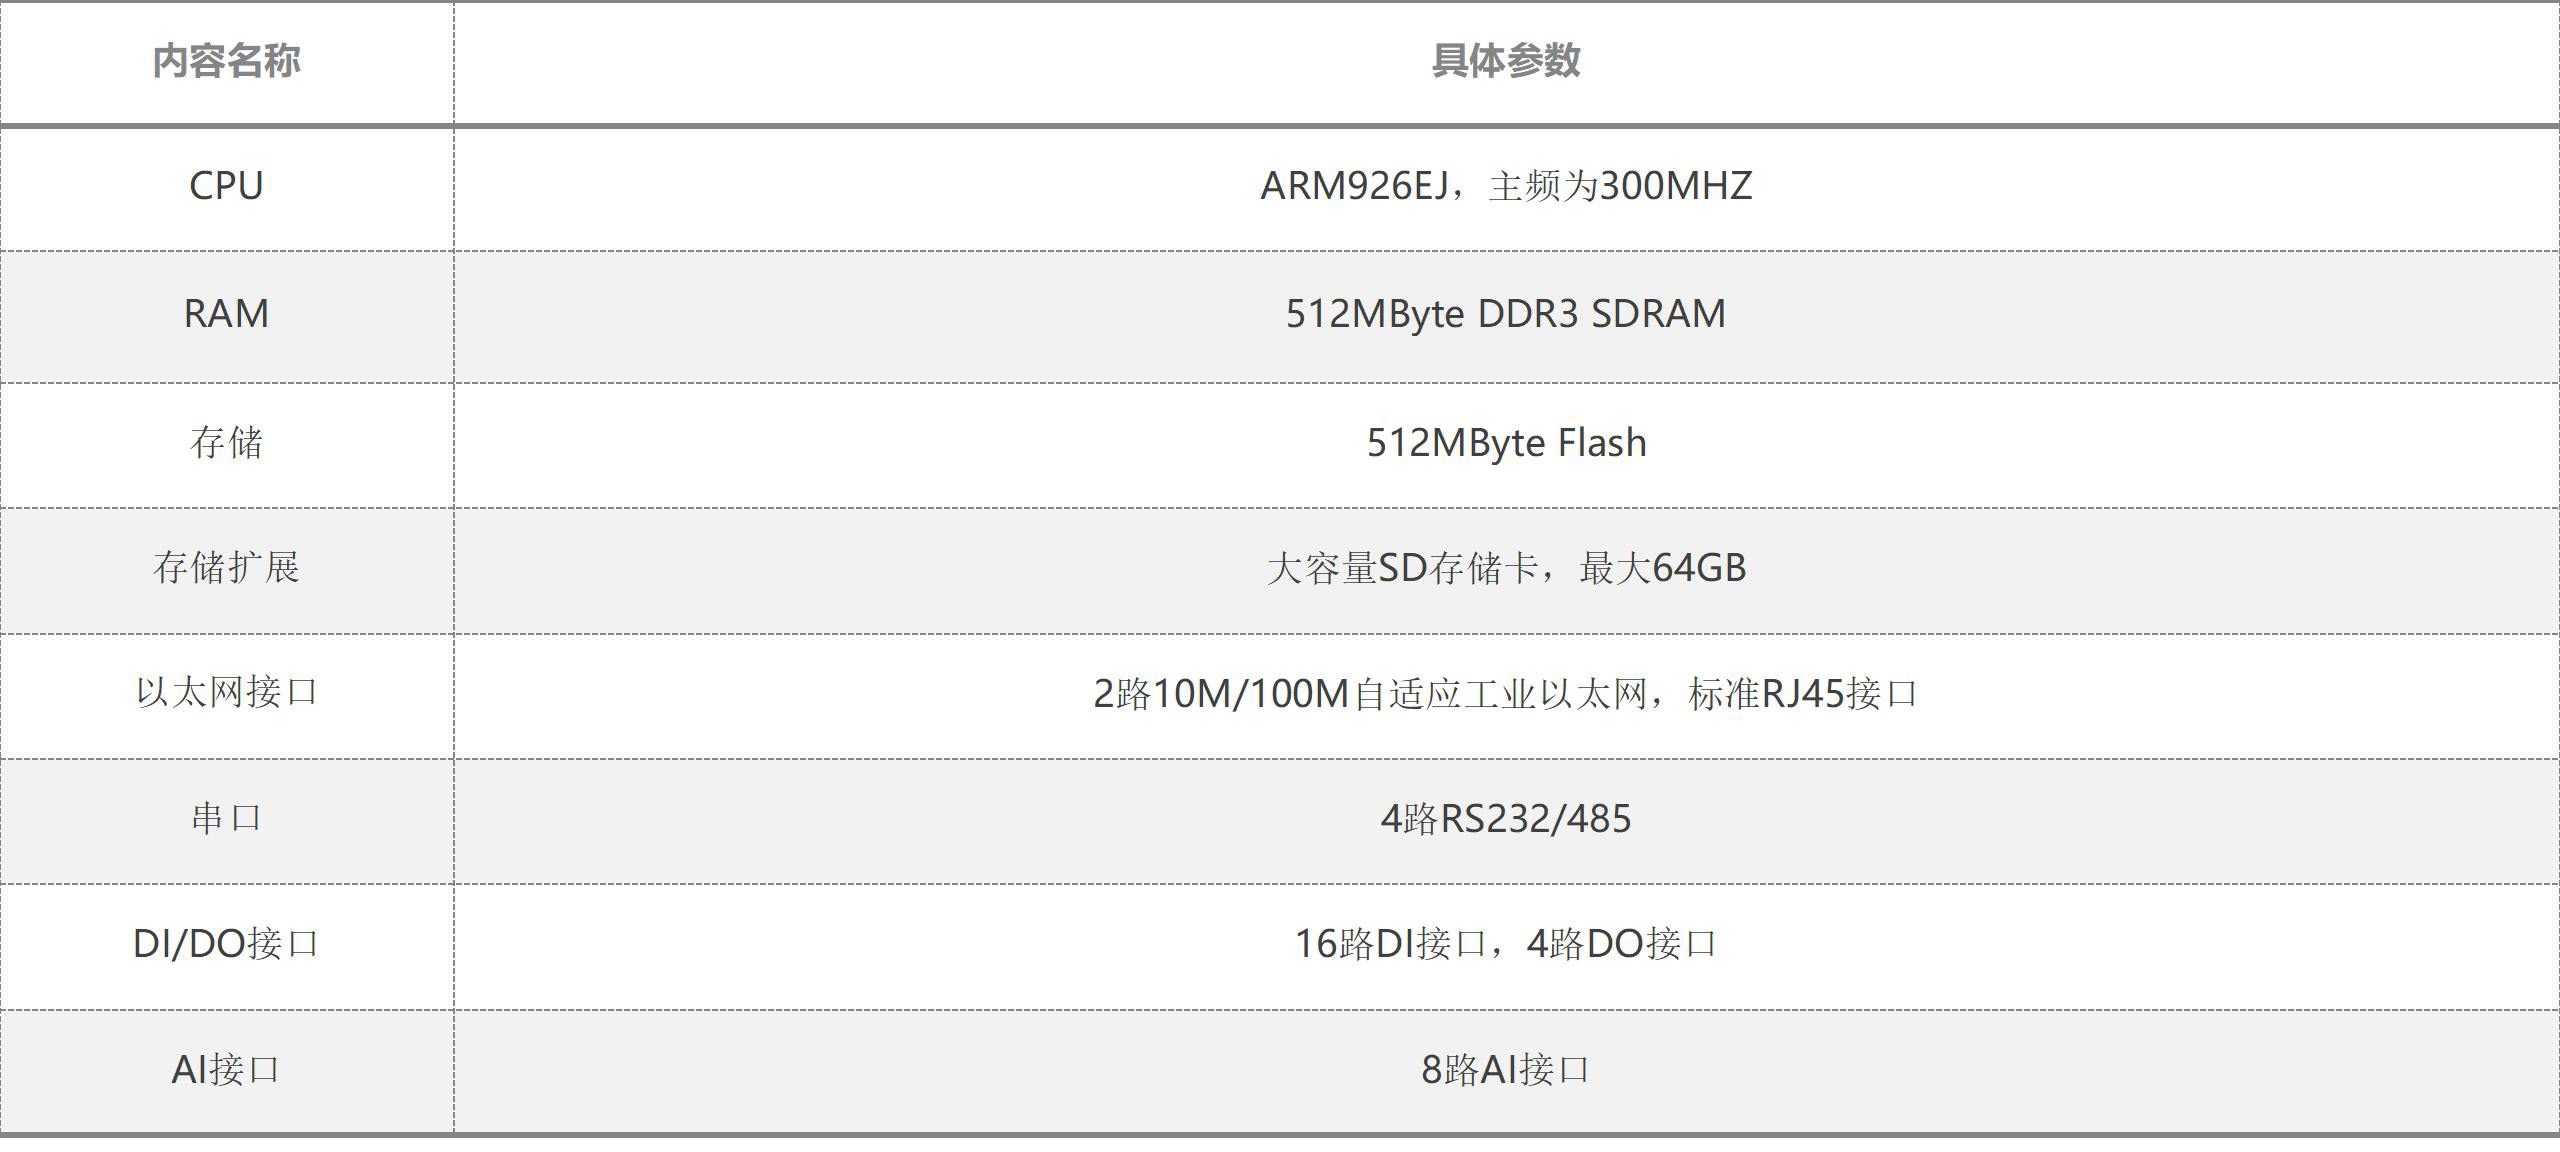Select the CPU row label
This screenshot has height=1152, width=2560.
pyautogui.click(x=226, y=186)
